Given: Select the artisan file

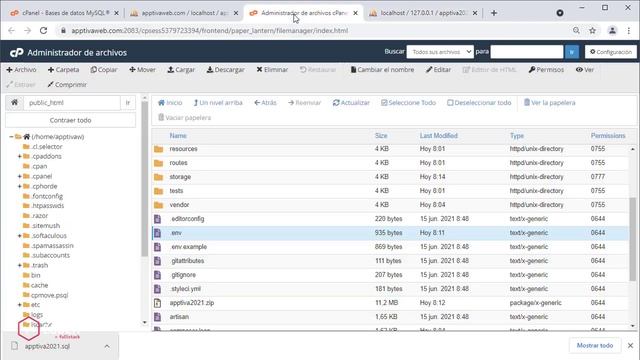Looking at the screenshot, I should point(179,317).
